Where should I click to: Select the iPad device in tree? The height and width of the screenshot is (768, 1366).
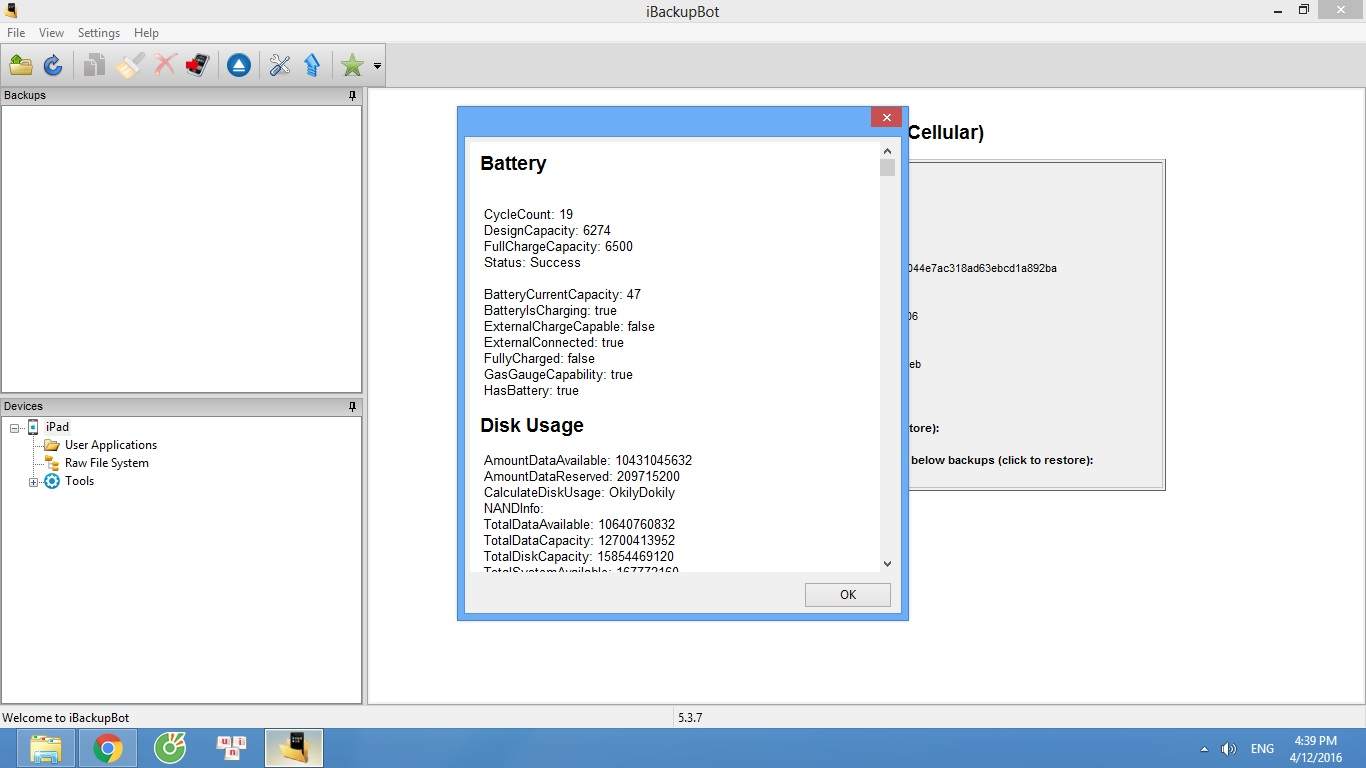tap(58, 427)
